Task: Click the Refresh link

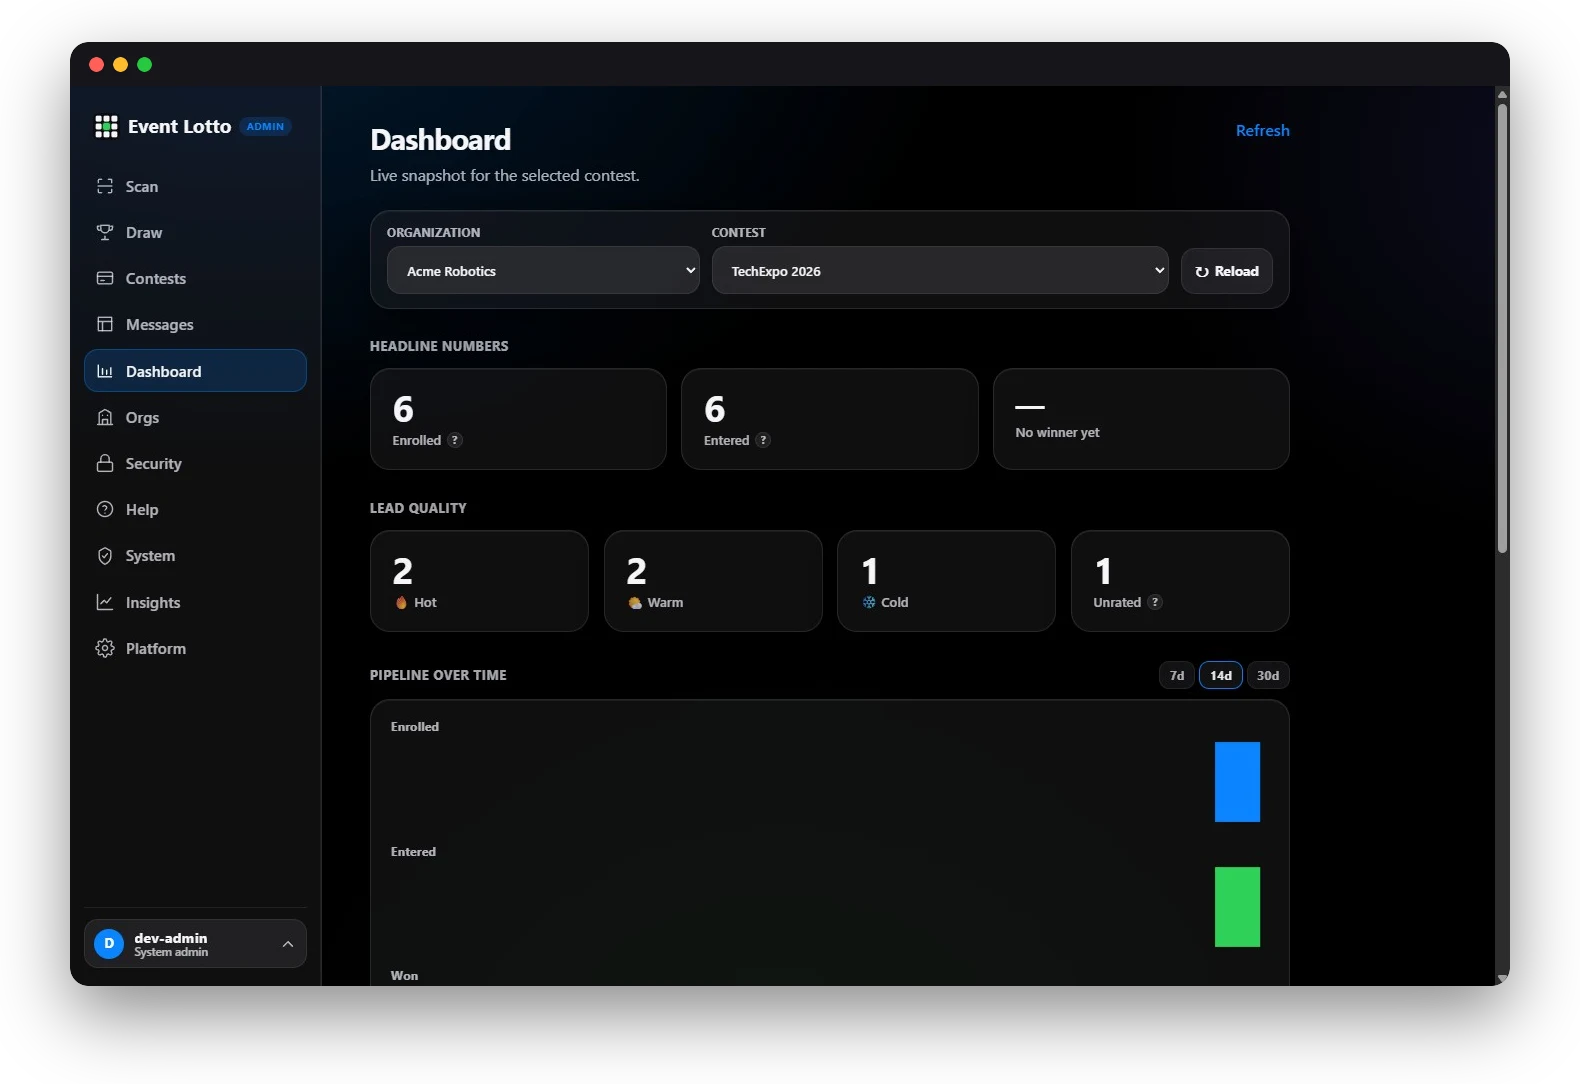Action: pos(1262,130)
